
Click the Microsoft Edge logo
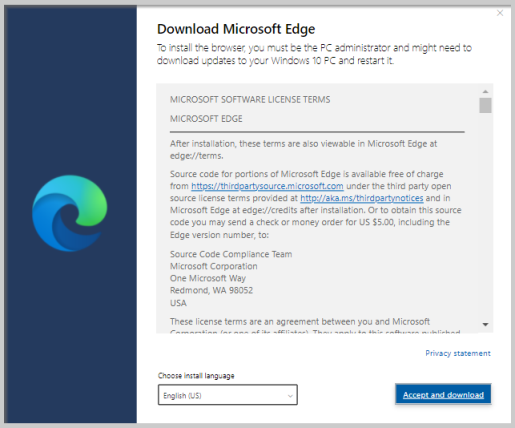(x=70, y=213)
